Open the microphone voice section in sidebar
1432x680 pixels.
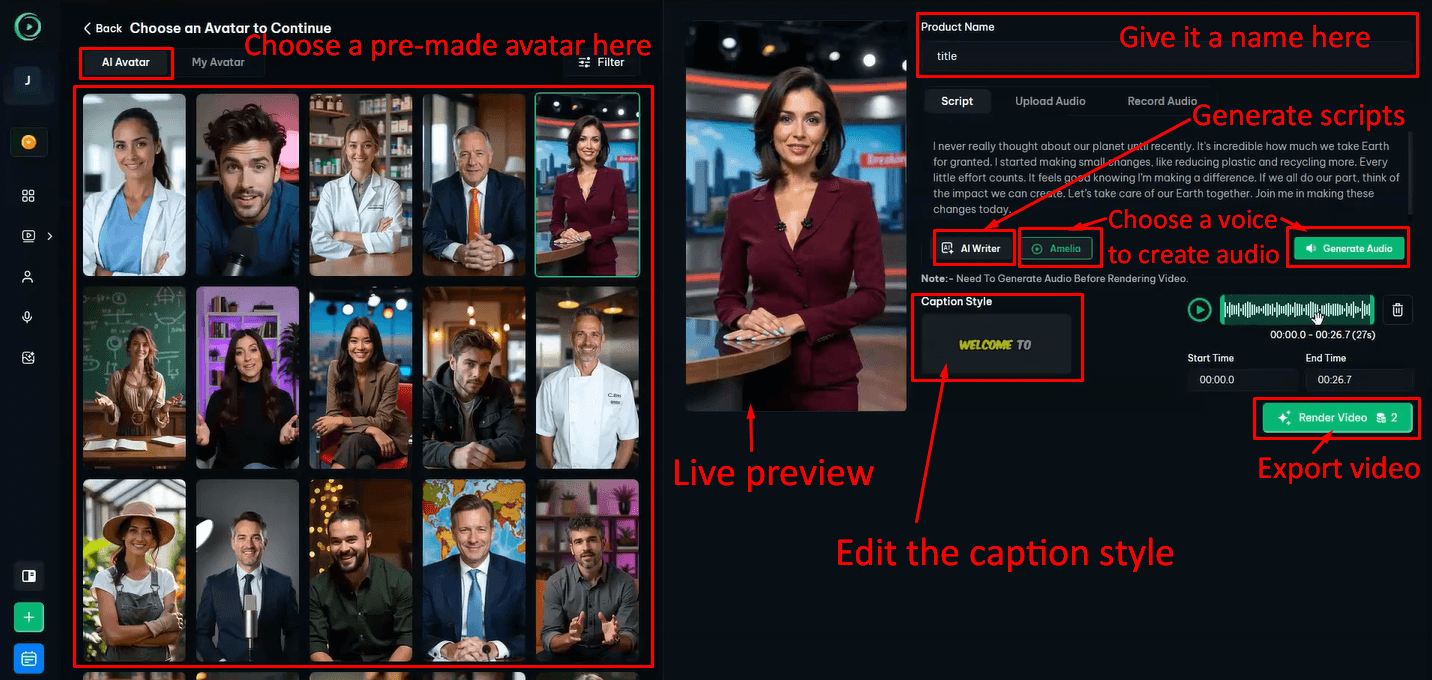(x=28, y=317)
